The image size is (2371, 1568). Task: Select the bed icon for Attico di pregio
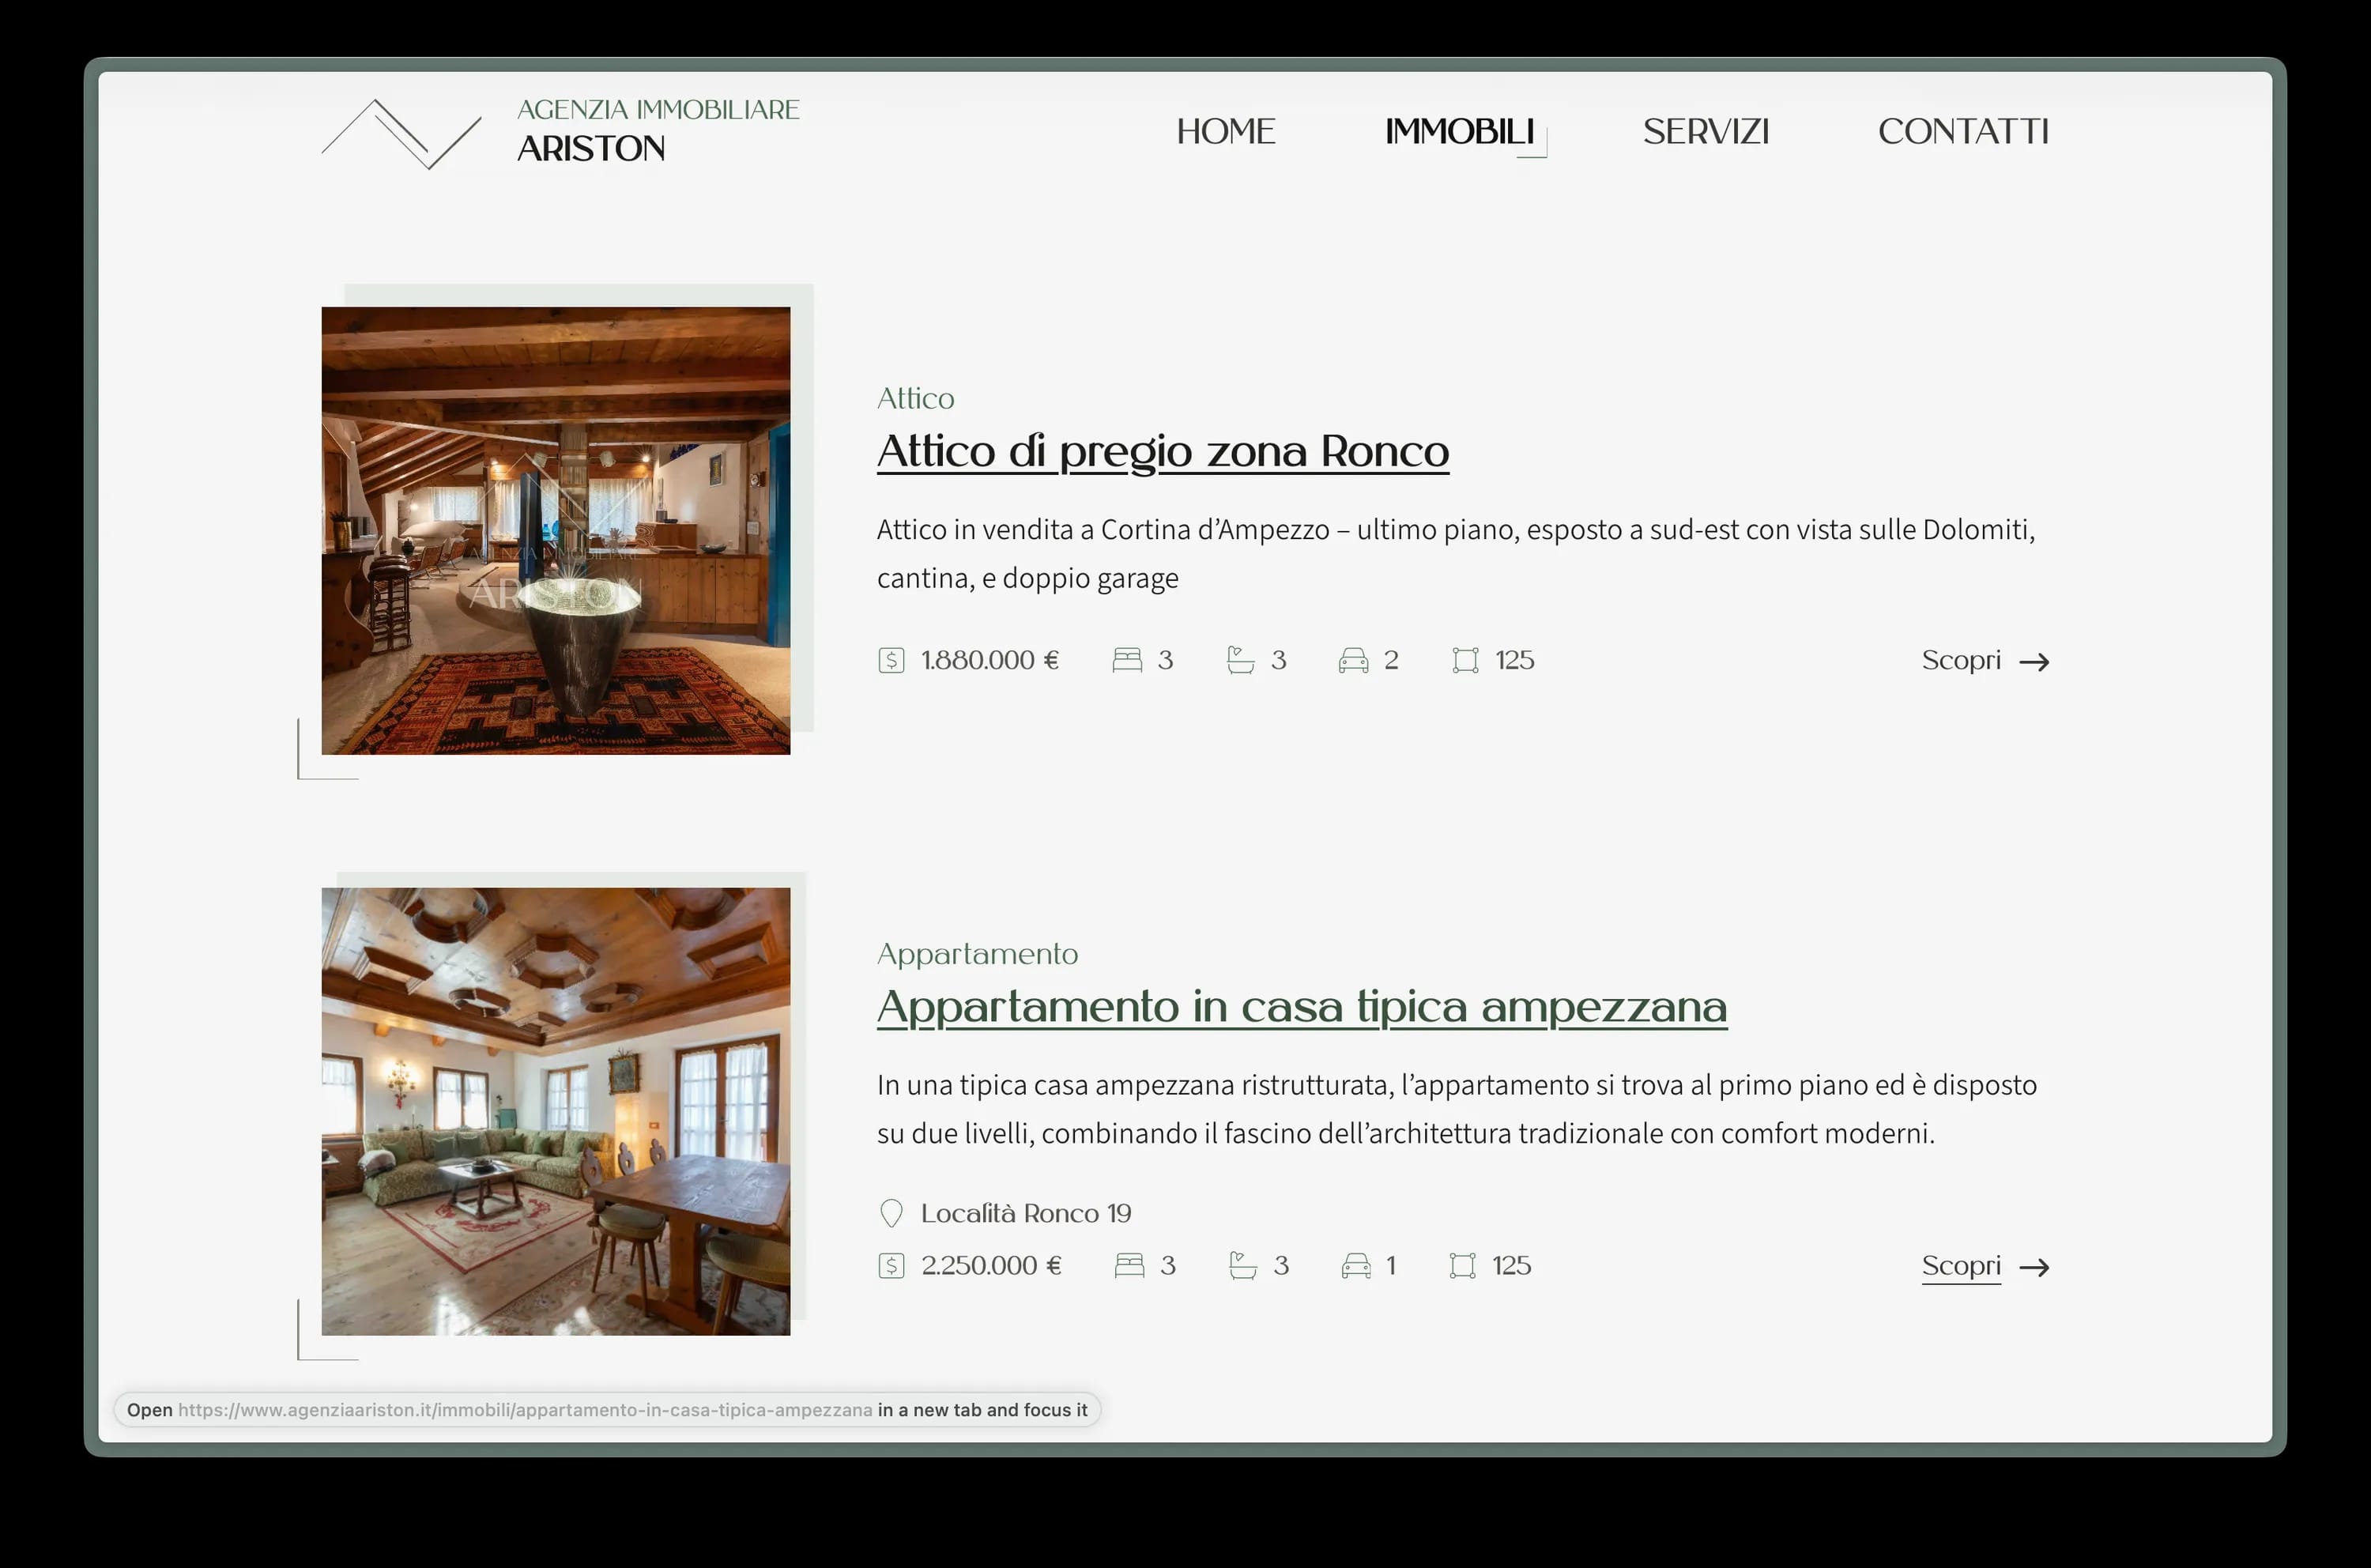tap(1129, 660)
